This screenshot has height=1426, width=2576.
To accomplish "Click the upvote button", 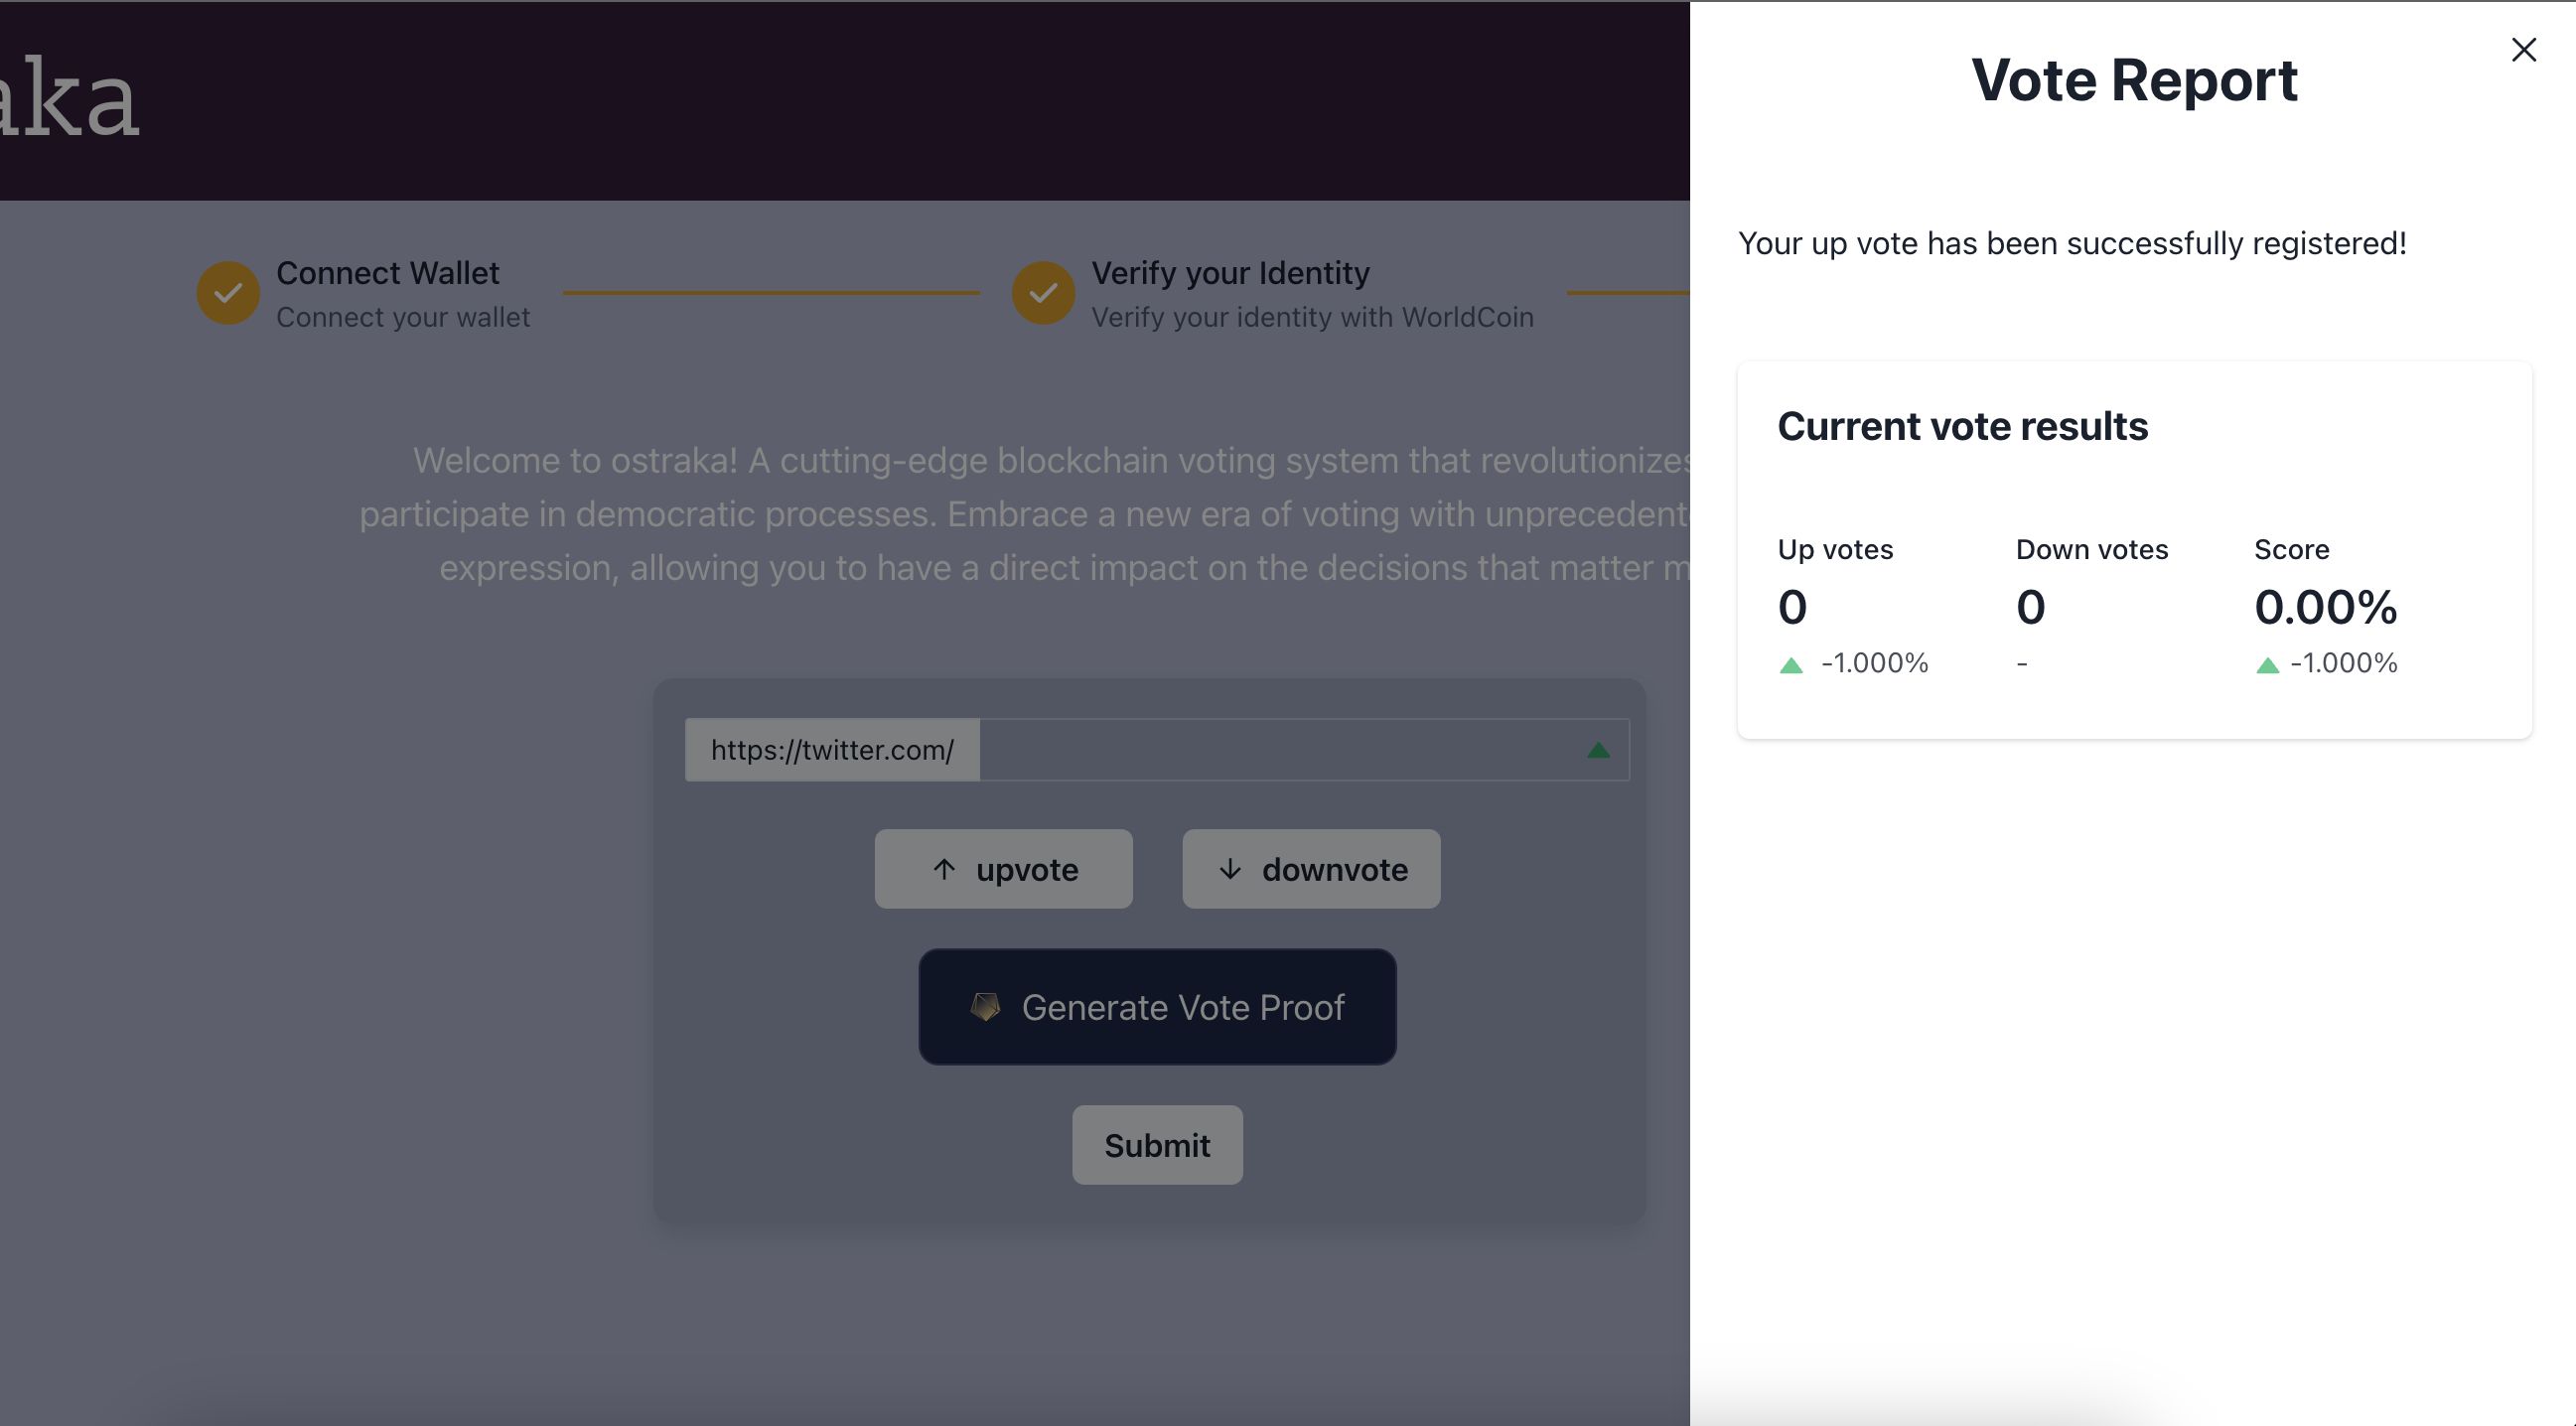I will pos(1003,869).
